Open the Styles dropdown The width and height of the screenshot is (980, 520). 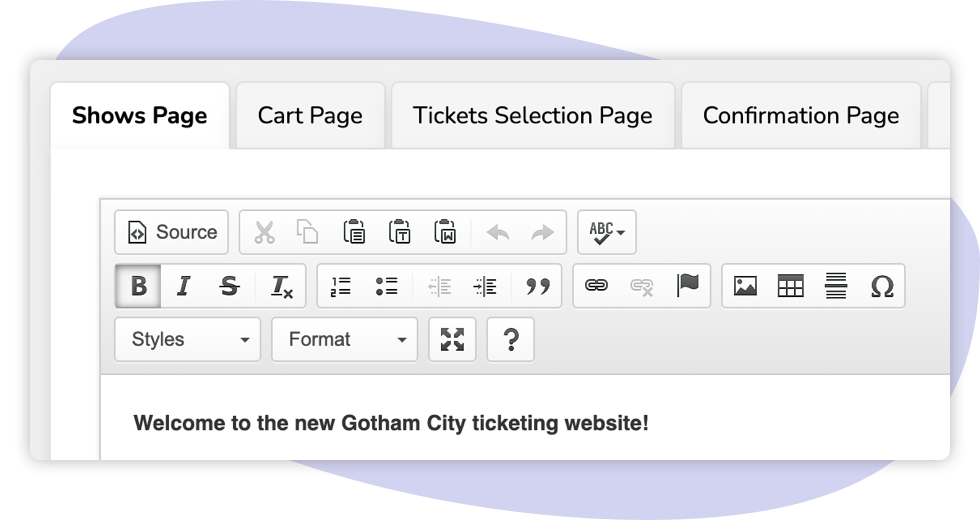click(188, 340)
